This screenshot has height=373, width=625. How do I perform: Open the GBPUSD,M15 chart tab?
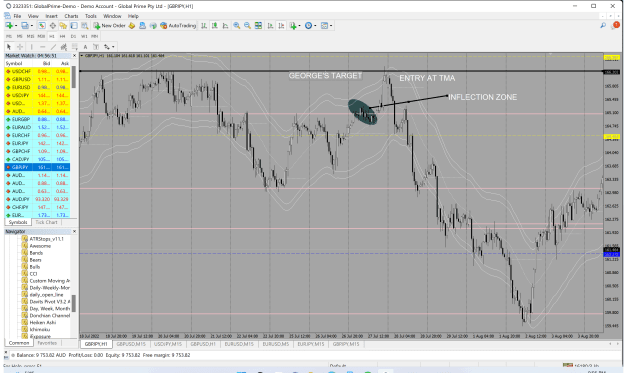point(131,344)
